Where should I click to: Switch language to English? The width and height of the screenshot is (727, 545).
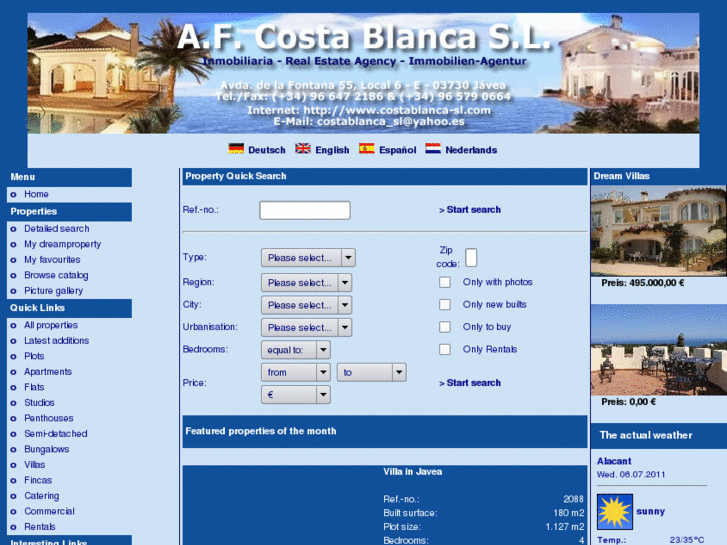[x=332, y=150]
